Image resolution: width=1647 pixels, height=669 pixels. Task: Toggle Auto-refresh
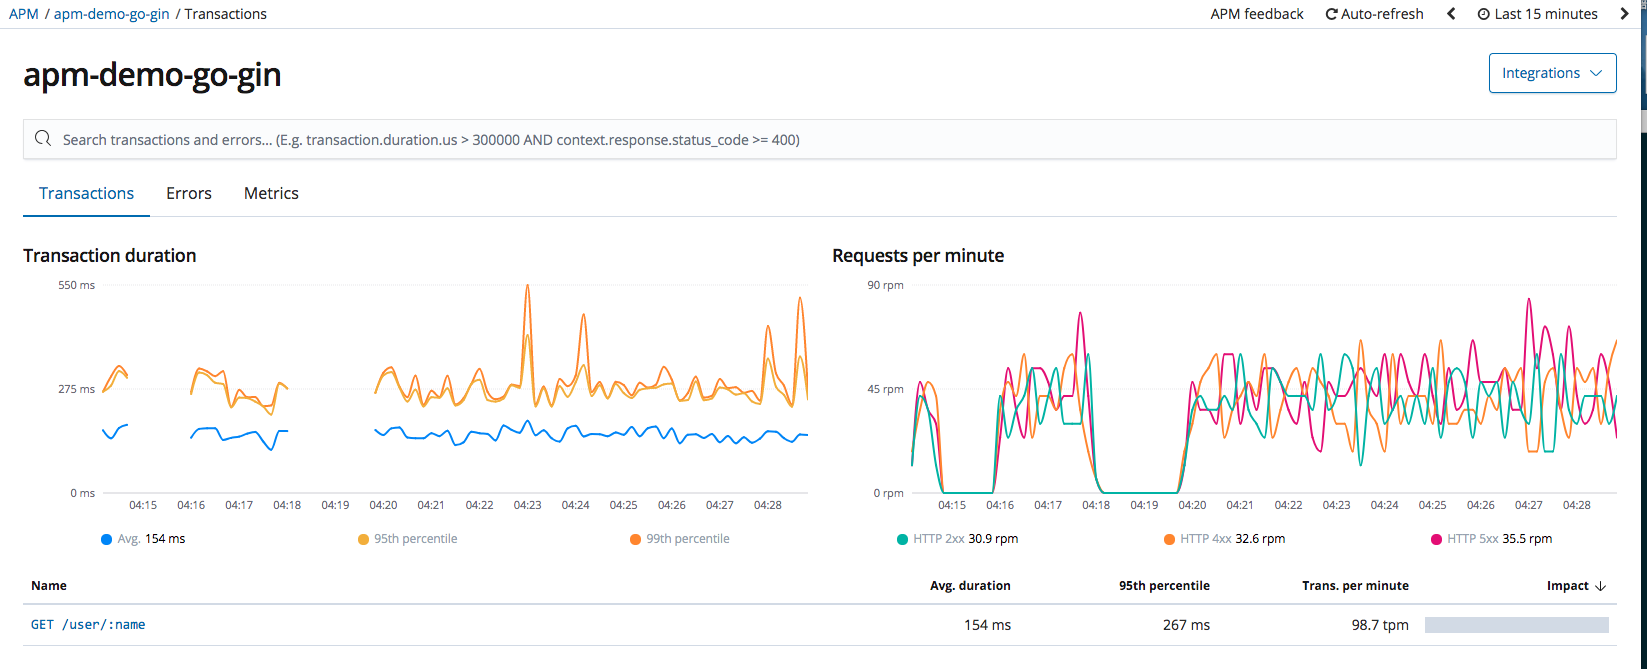click(1375, 14)
